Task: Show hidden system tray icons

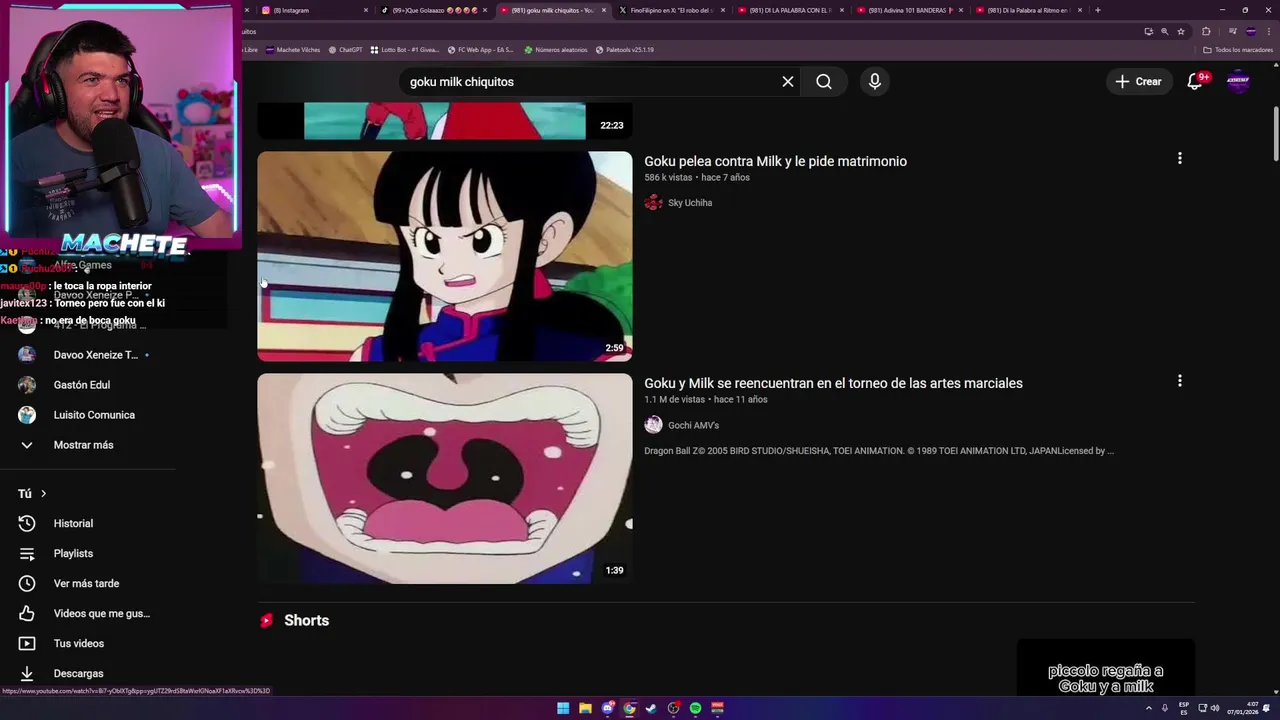Action: [x=1149, y=708]
